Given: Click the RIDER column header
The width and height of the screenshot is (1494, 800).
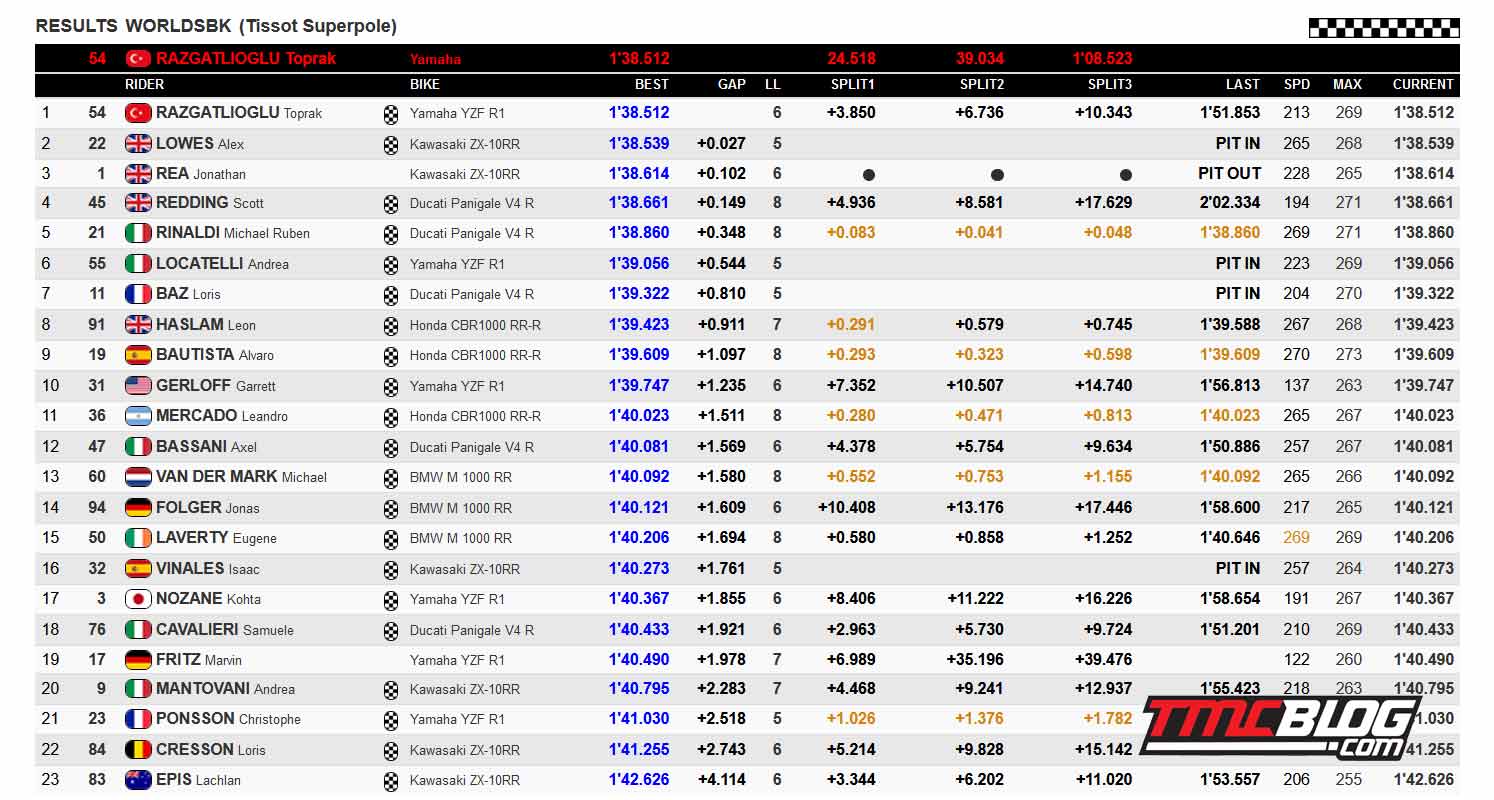Looking at the screenshot, I should coord(144,85).
